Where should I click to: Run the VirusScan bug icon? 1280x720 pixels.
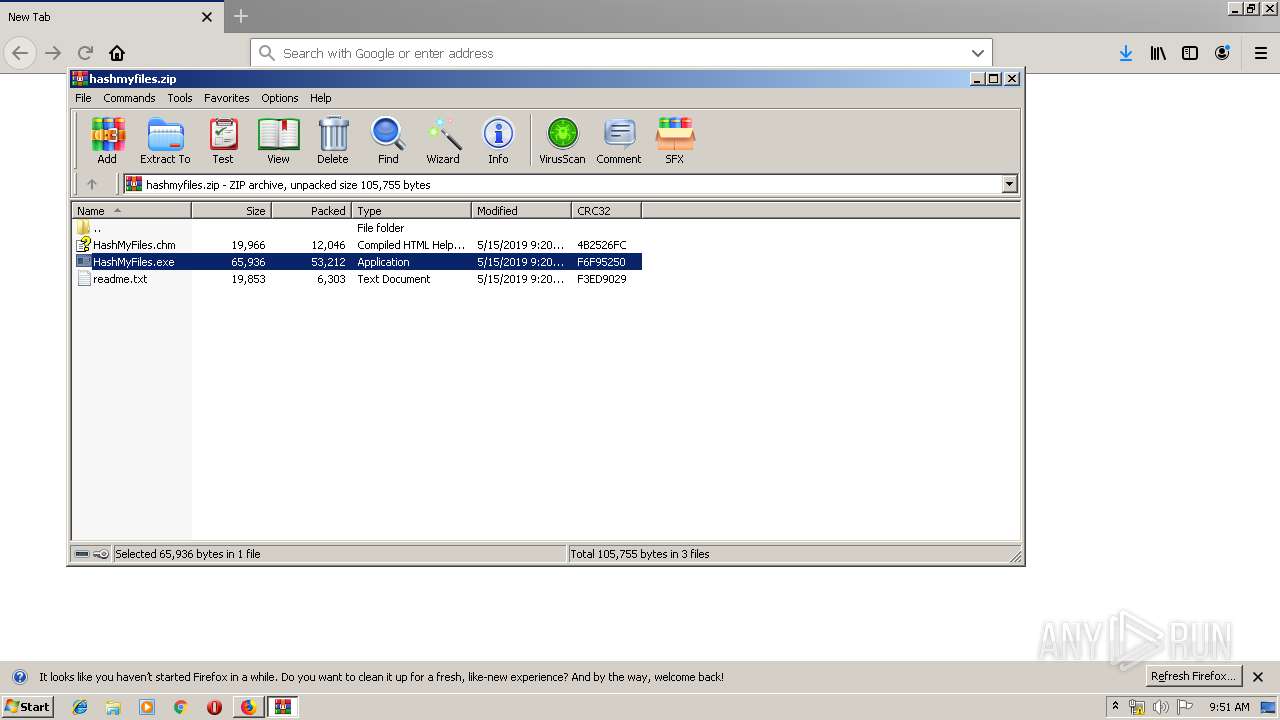(x=562, y=140)
